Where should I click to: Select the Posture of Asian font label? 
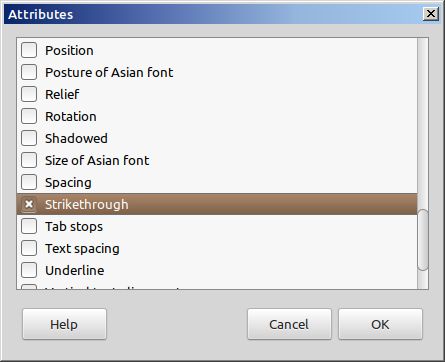coord(109,73)
